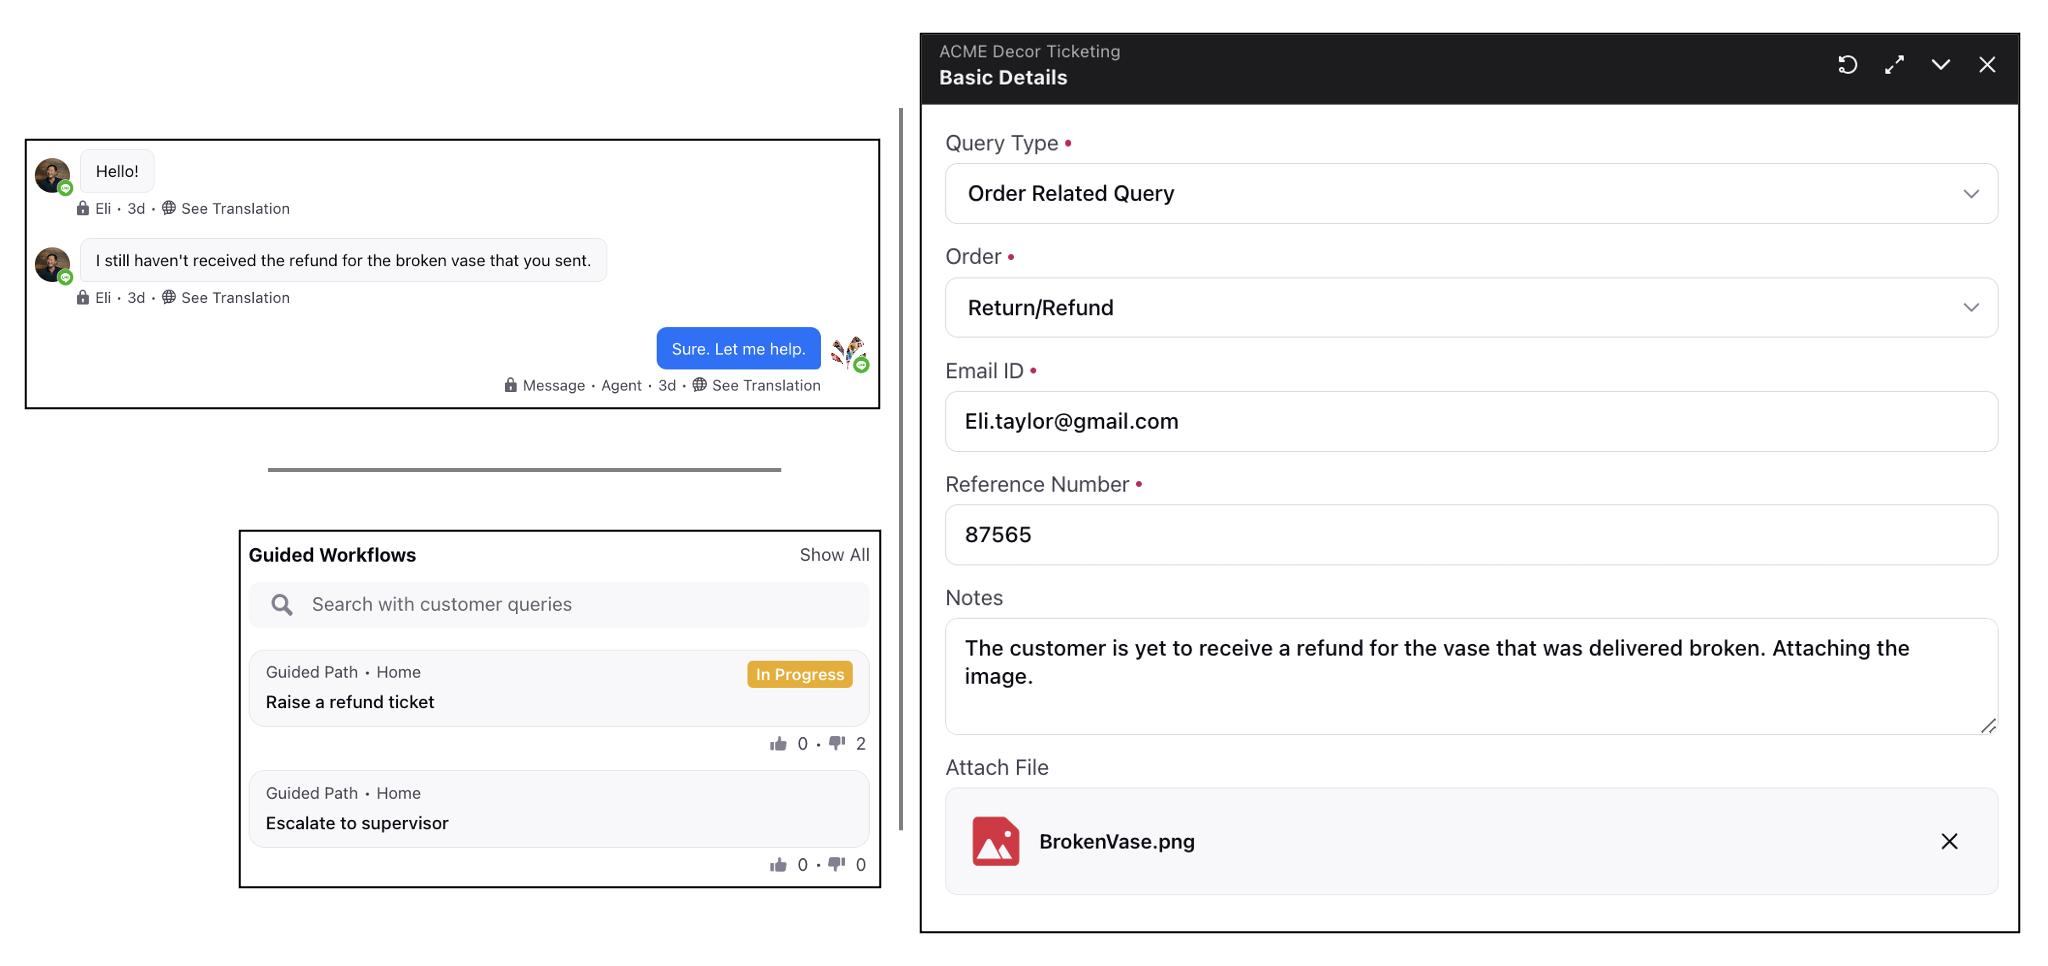
Task: Click the agent avatar beside the reply
Action: pyautogui.click(x=849, y=353)
